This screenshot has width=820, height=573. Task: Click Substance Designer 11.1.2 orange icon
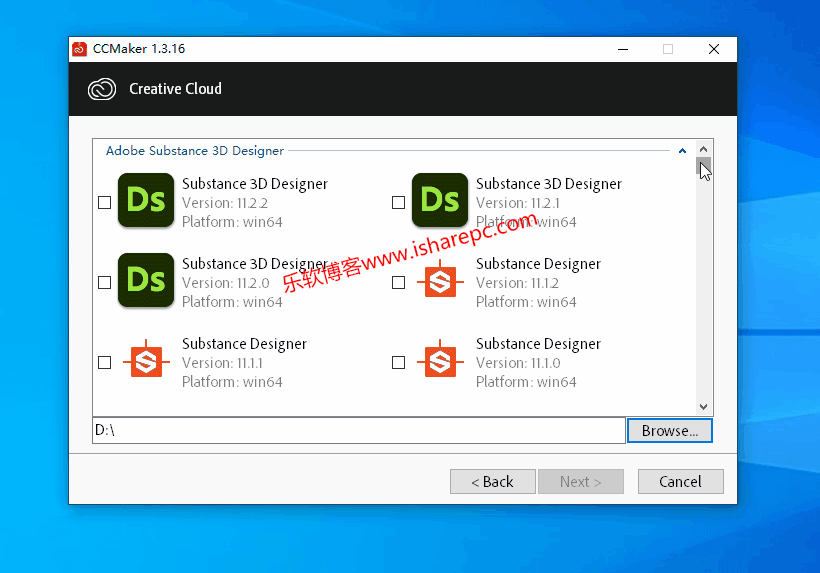[x=440, y=281]
